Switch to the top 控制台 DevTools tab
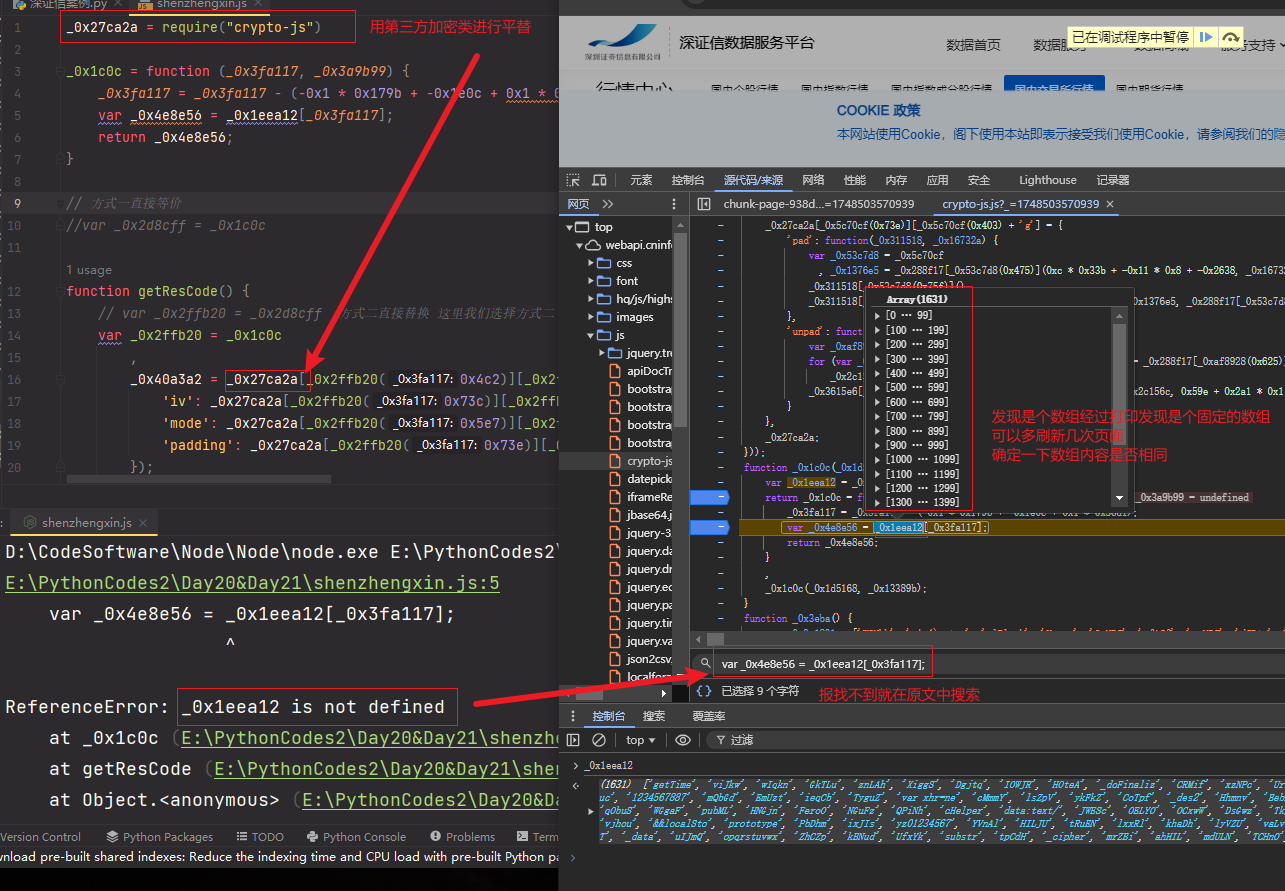1285x891 pixels. 688,180
